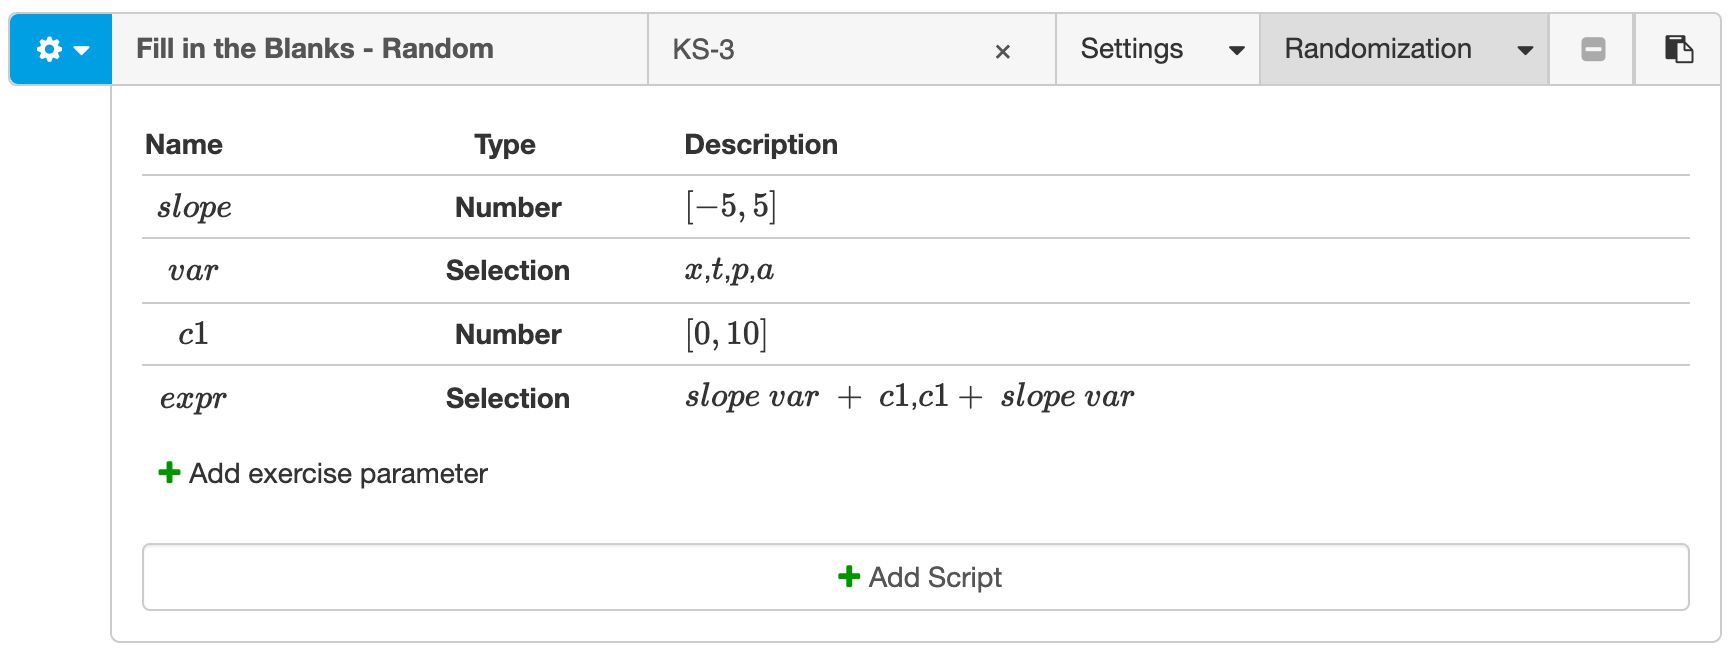Open the c1 number parameter
1734x654 pixels.
[x=193, y=334]
